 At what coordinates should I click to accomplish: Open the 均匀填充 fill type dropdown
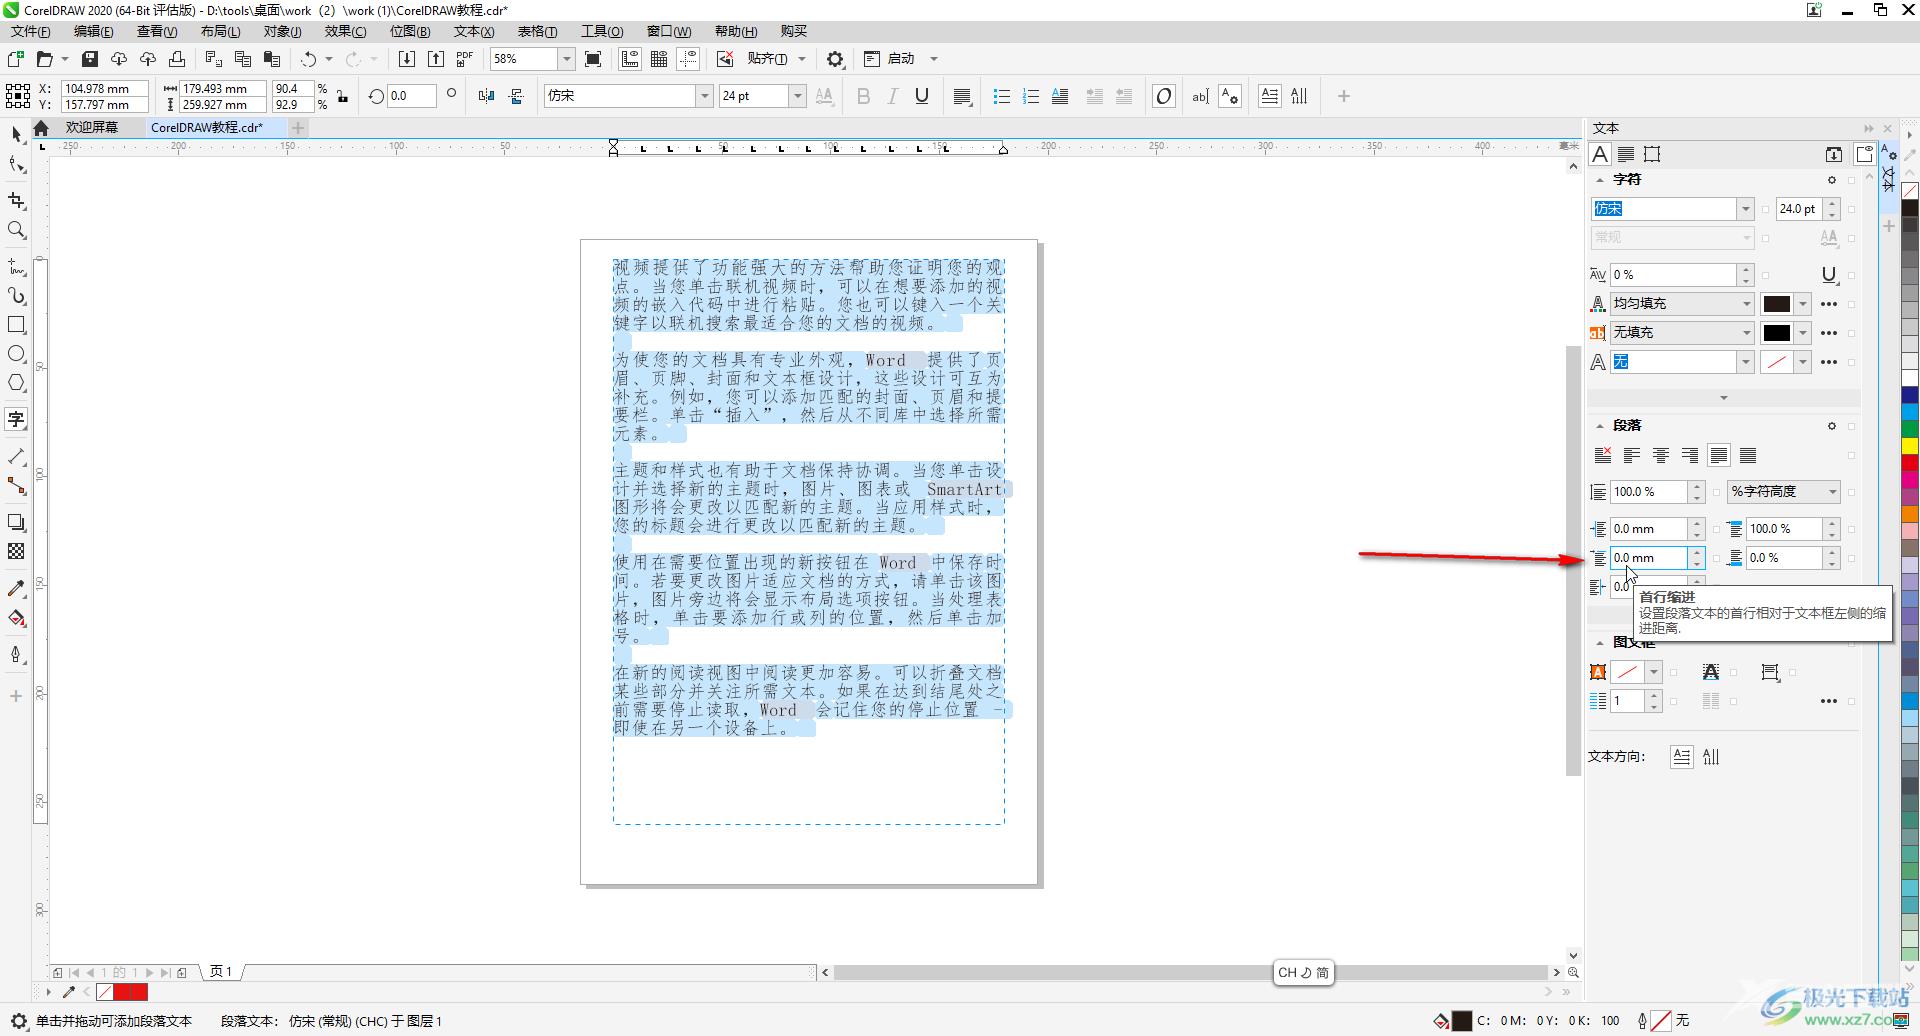coord(1682,304)
